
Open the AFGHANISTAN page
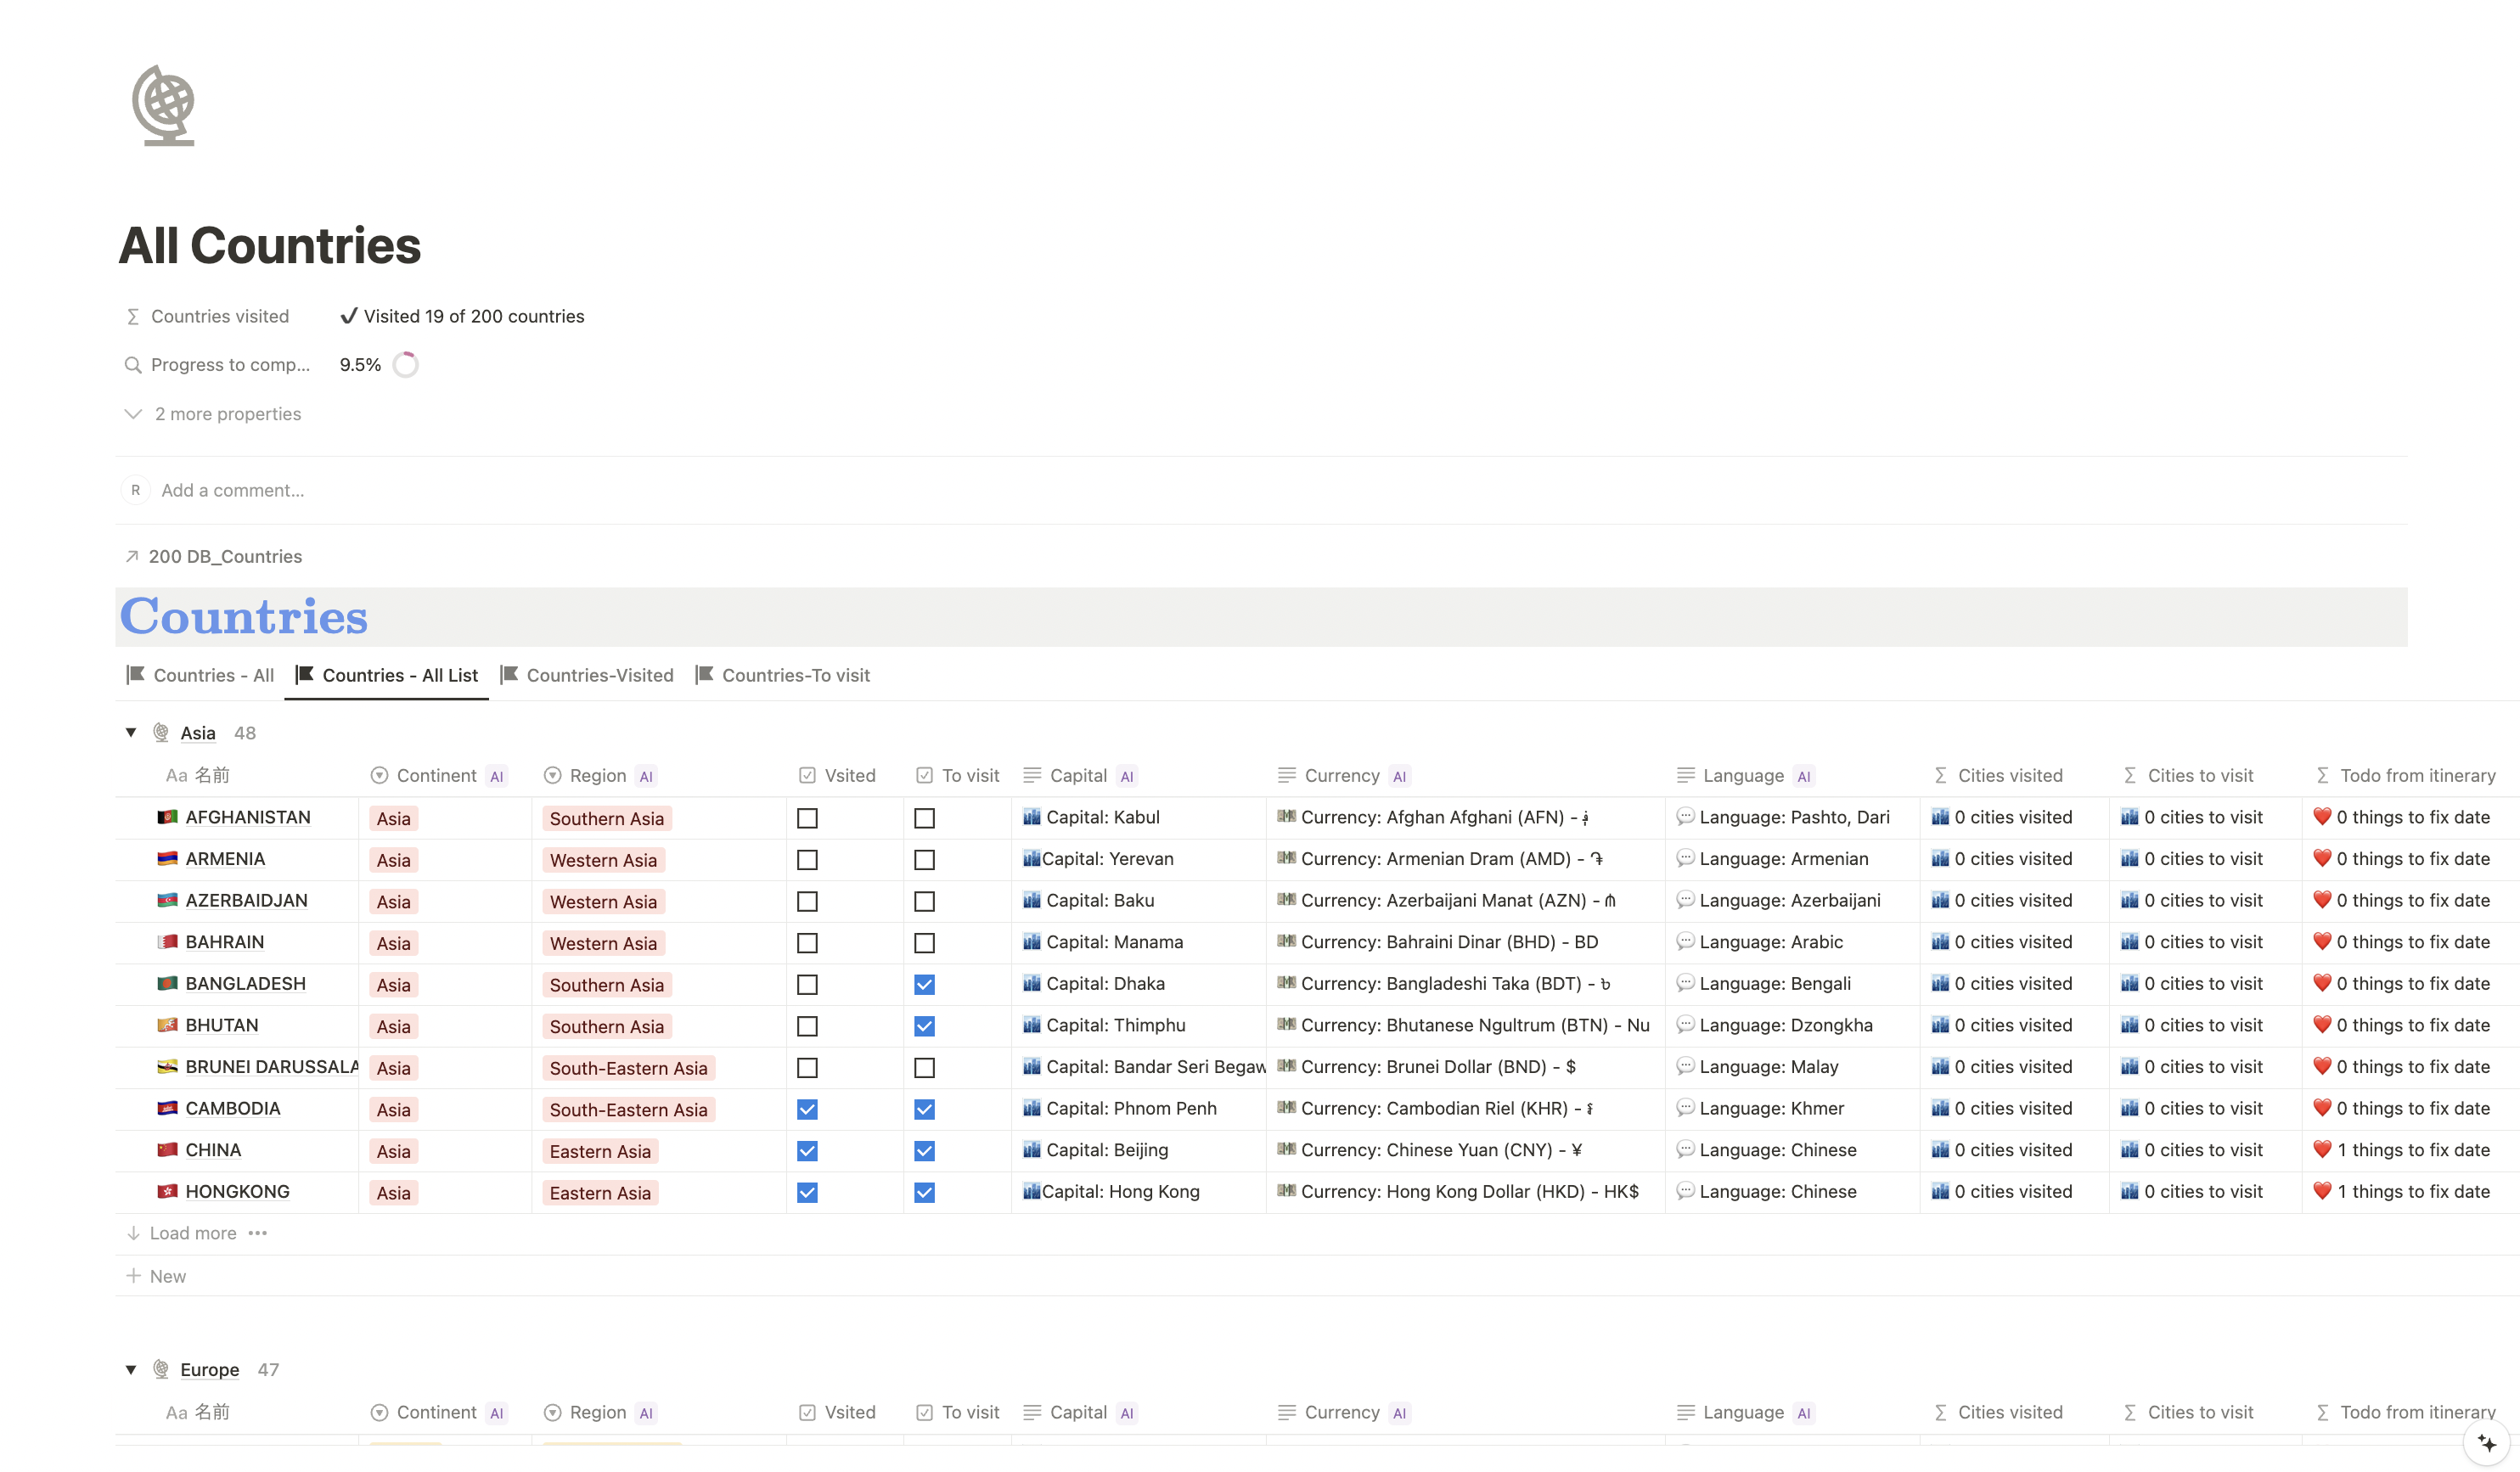pyautogui.click(x=248, y=817)
